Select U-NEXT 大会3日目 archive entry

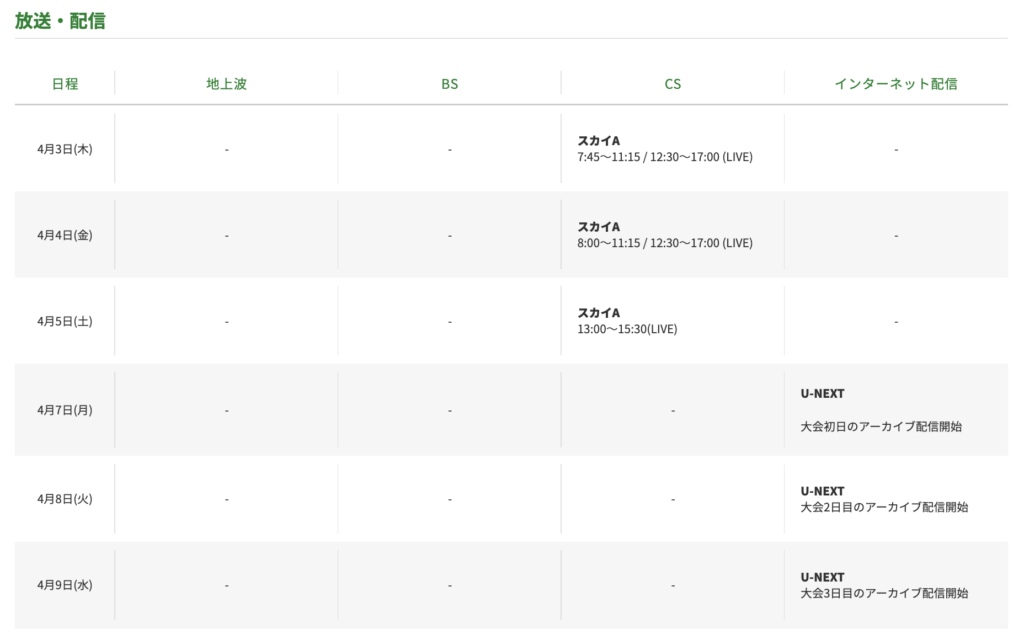tap(884, 593)
